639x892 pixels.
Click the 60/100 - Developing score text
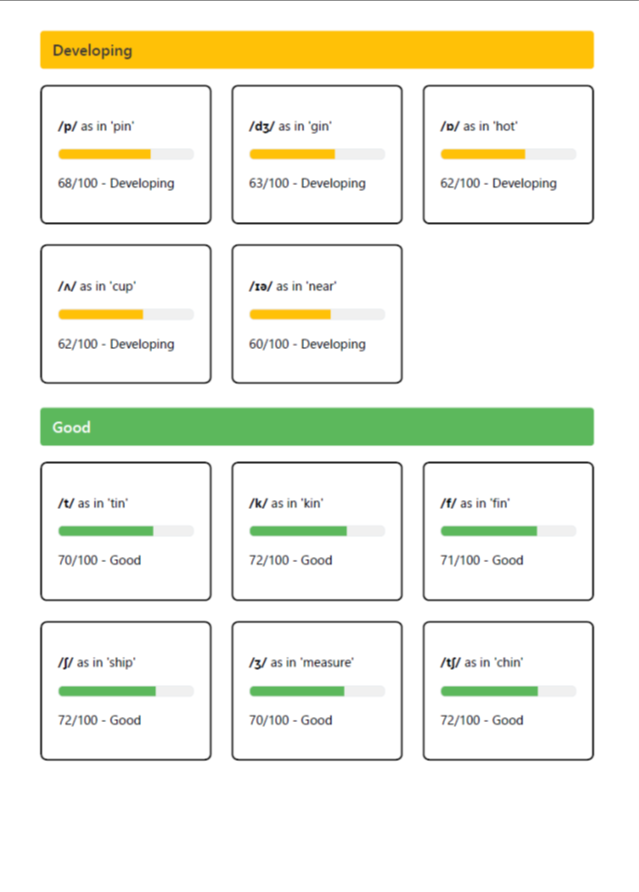pos(307,344)
